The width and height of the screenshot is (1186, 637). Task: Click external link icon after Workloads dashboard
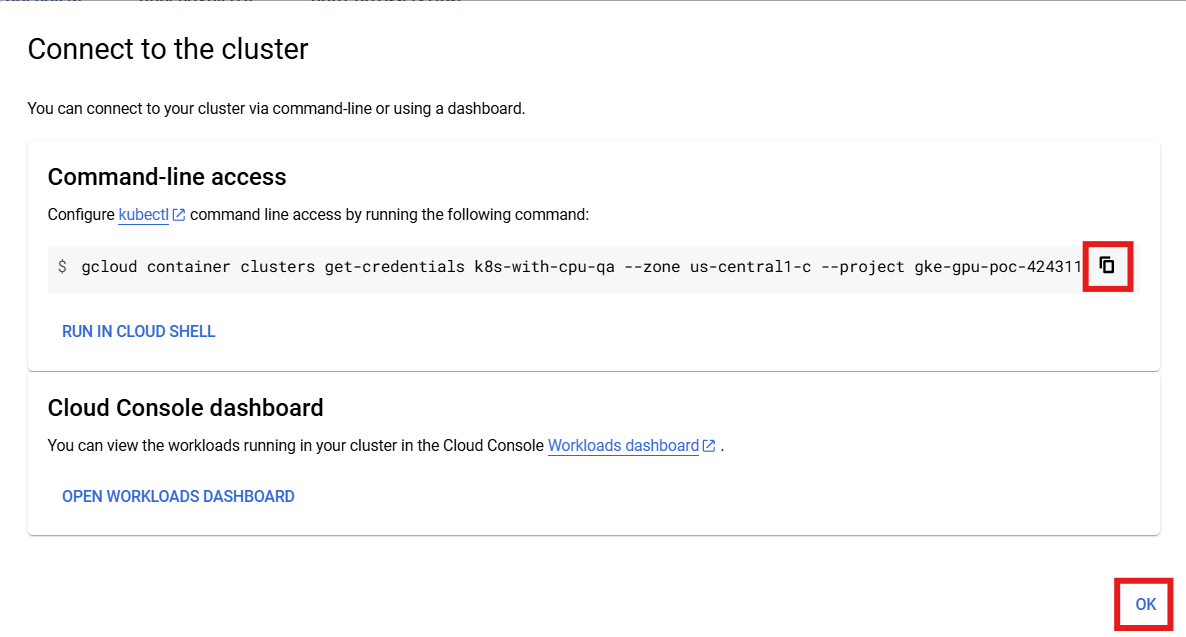709,446
